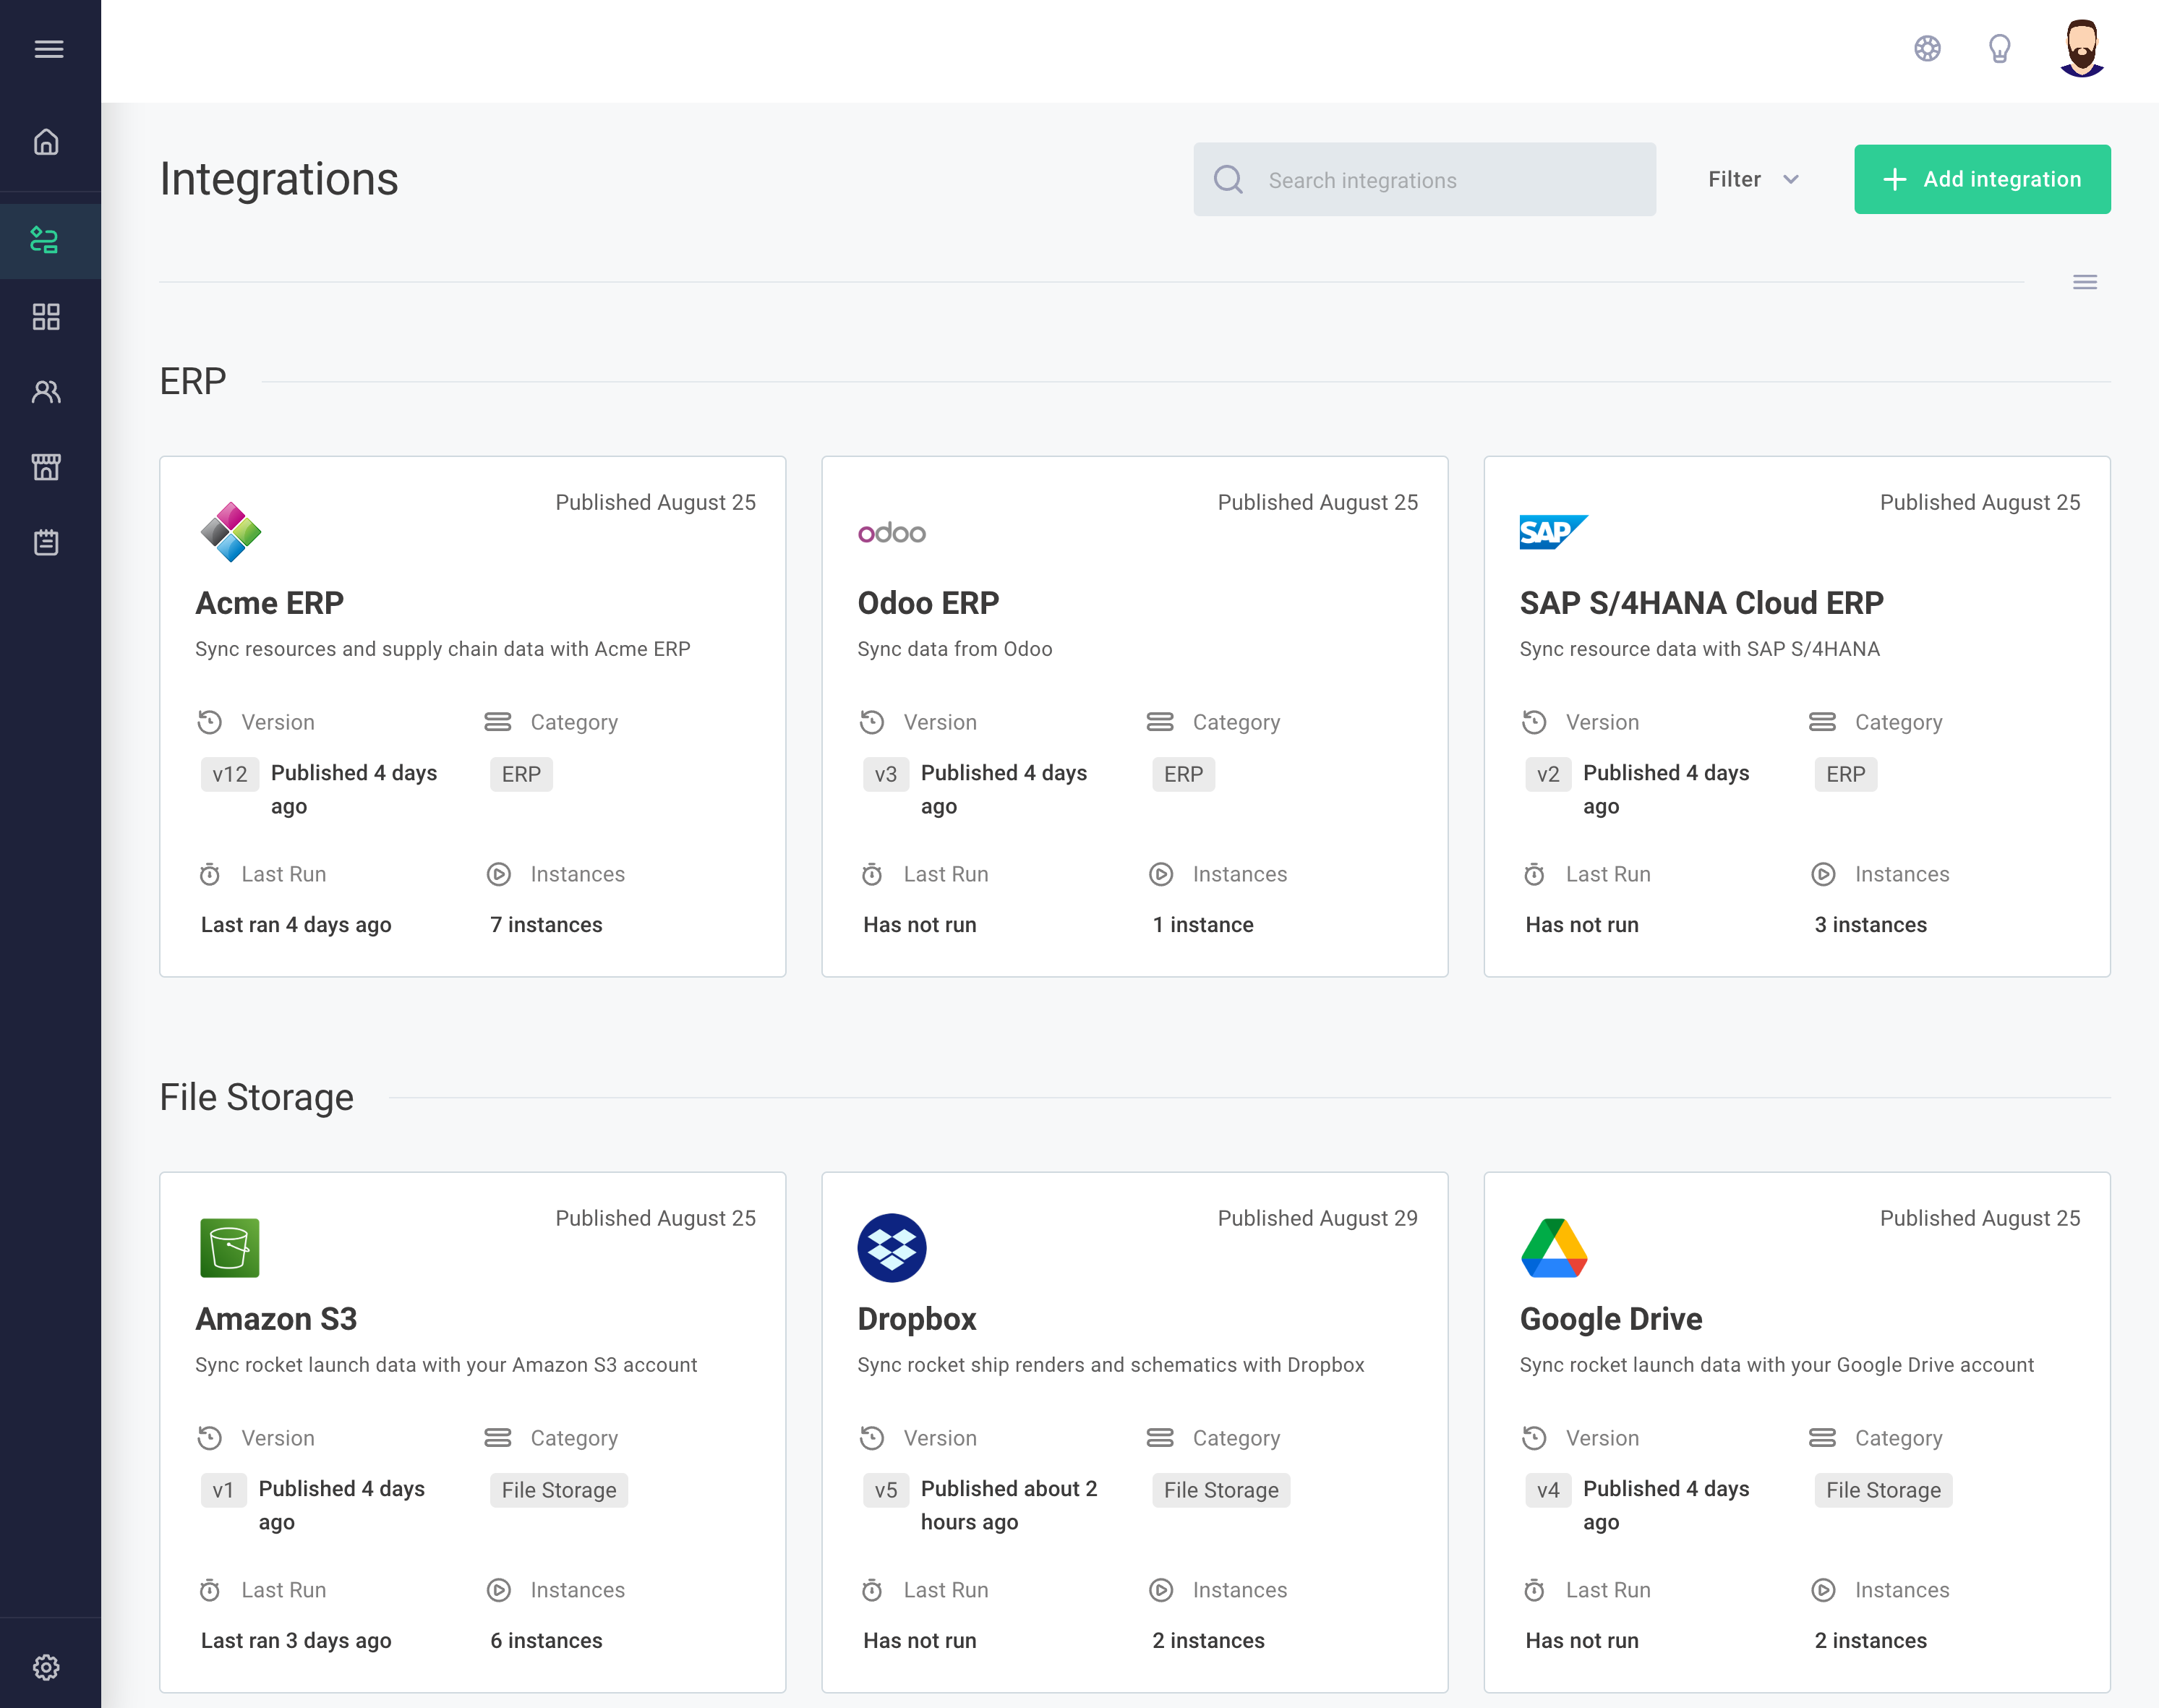Click the Add integration button
The width and height of the screenshot is (2159, 1708).
[x=1981, y=179]
